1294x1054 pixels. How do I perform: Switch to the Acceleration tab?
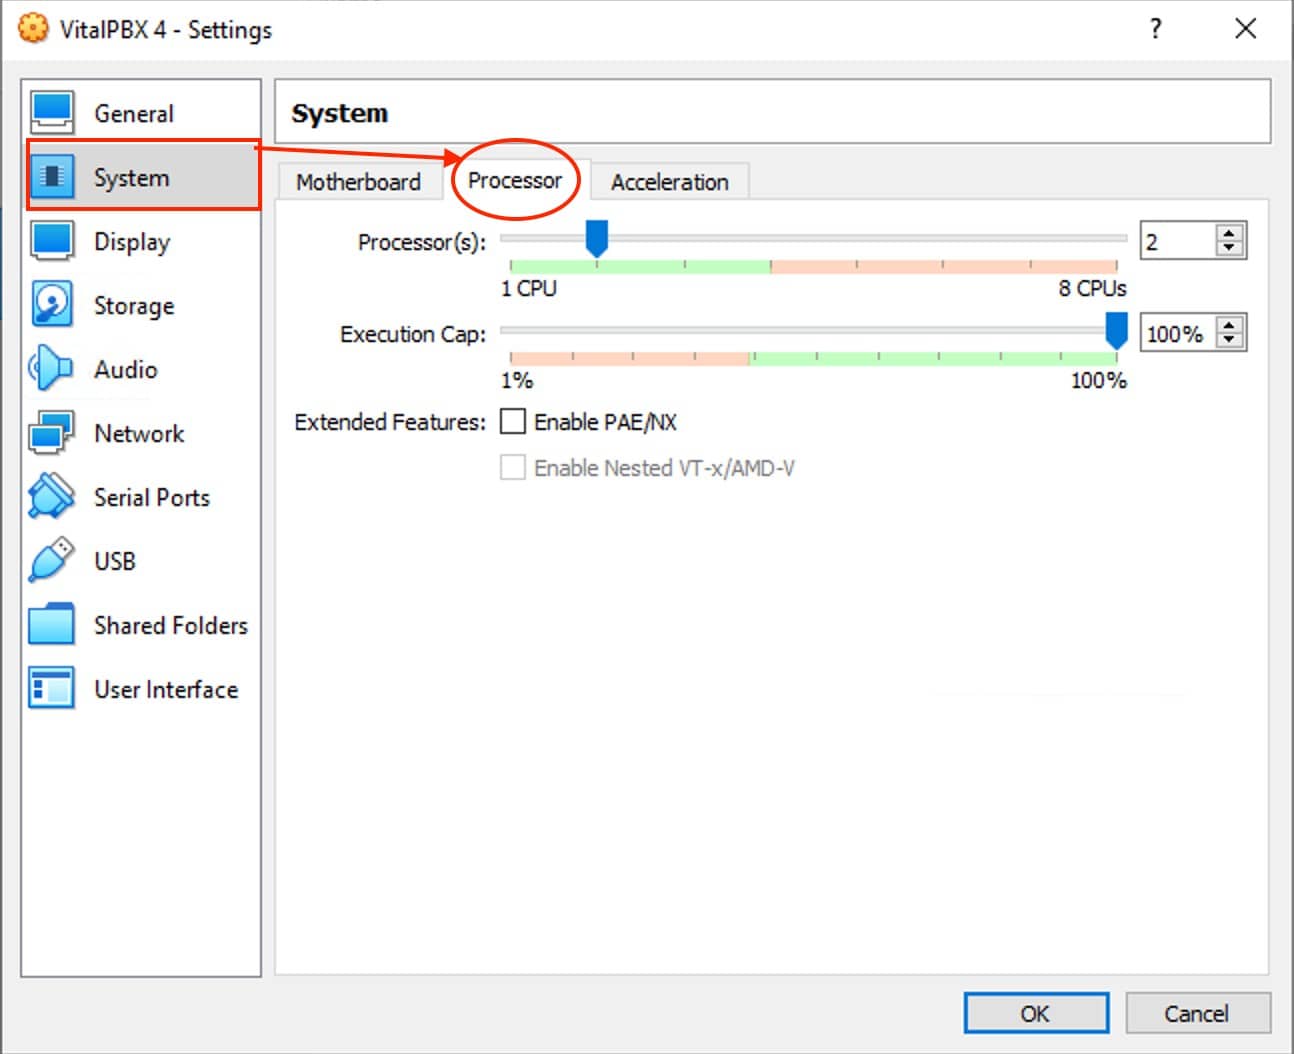[670, 182]
